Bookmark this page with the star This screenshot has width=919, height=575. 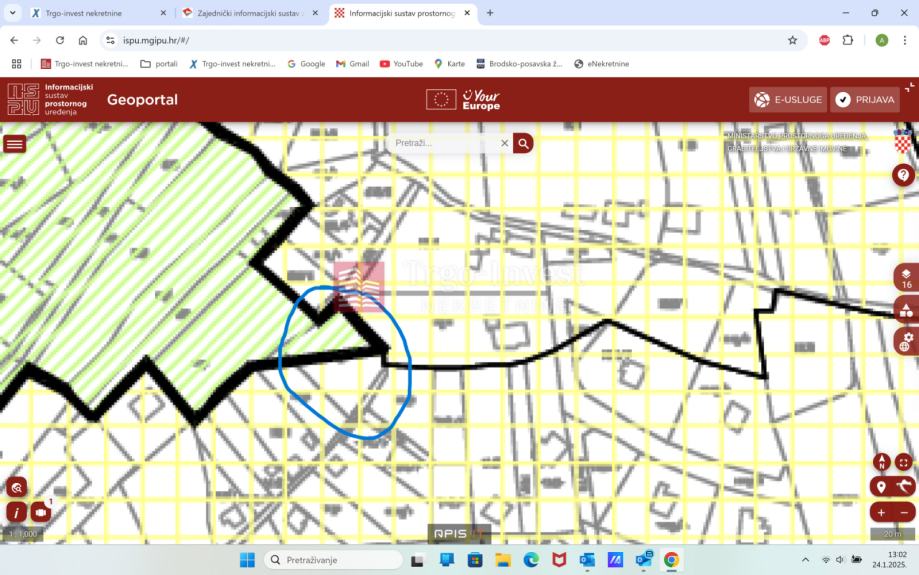(x=792, y=40)
